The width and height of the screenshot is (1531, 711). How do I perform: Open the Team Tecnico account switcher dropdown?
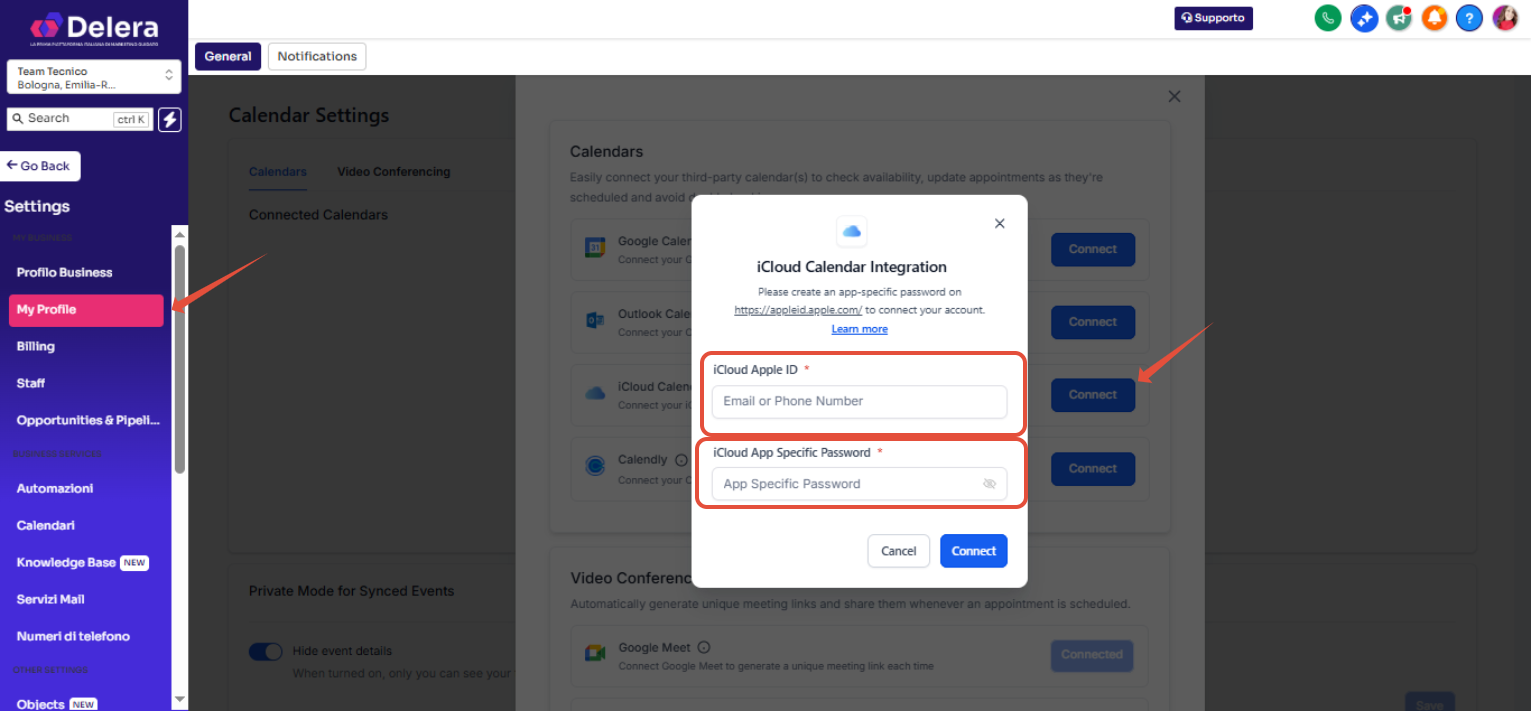coord(94,78)
